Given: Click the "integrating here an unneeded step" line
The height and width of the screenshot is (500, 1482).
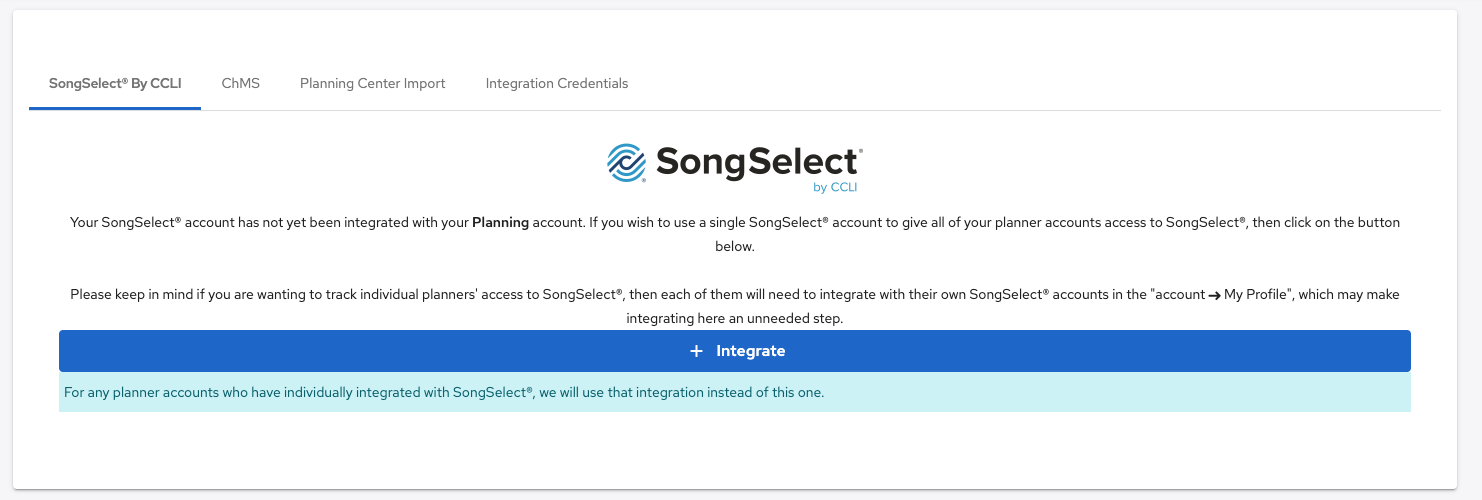Looking at the screenshot, I should (x=735, y=319).
